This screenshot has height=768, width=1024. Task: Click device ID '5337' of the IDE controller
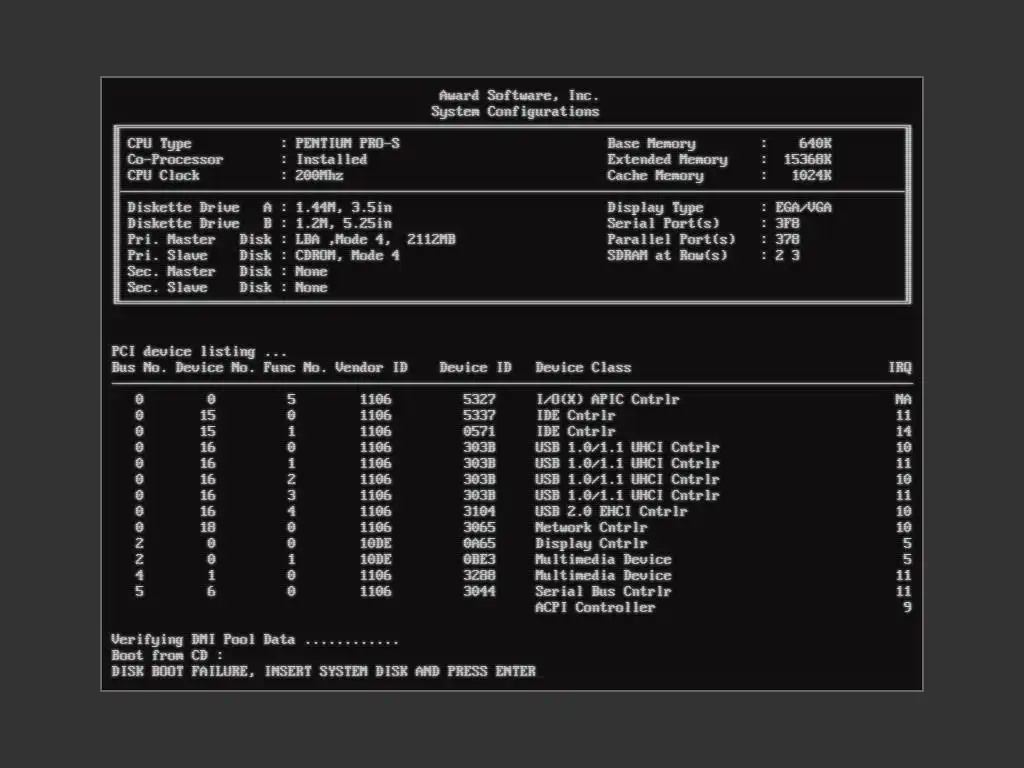479,415
